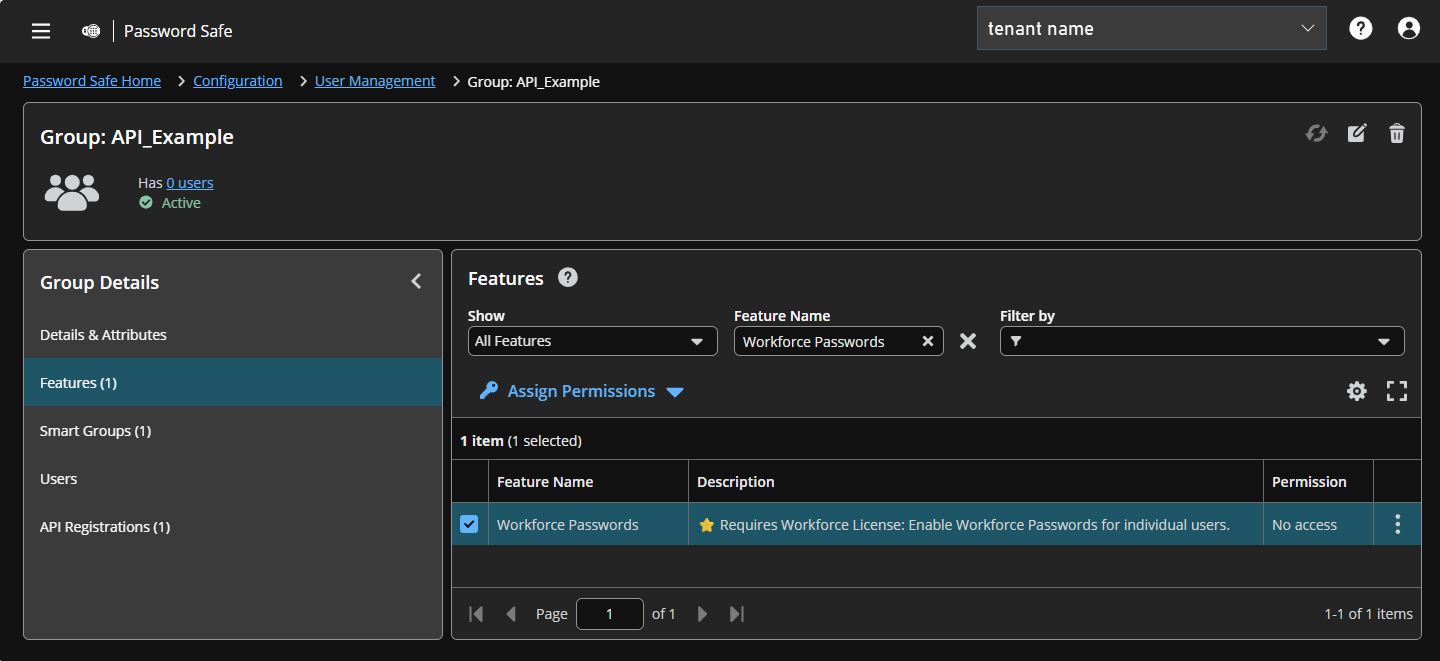This screenshot has height=661, width=1440.
Task: Open the grid settings gear in Features panel
Action: [1357, 391]
